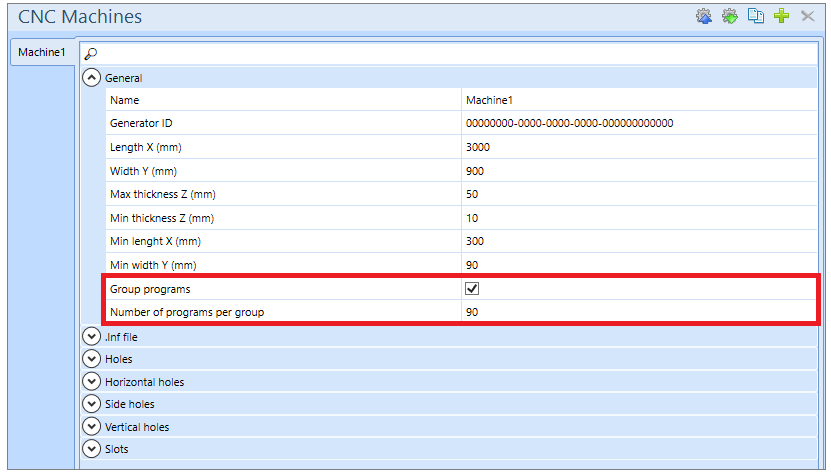Viewport: 831px width, 475px height.
Task: Click the 'Length X (mm)' label
Action: click(146, 147)
